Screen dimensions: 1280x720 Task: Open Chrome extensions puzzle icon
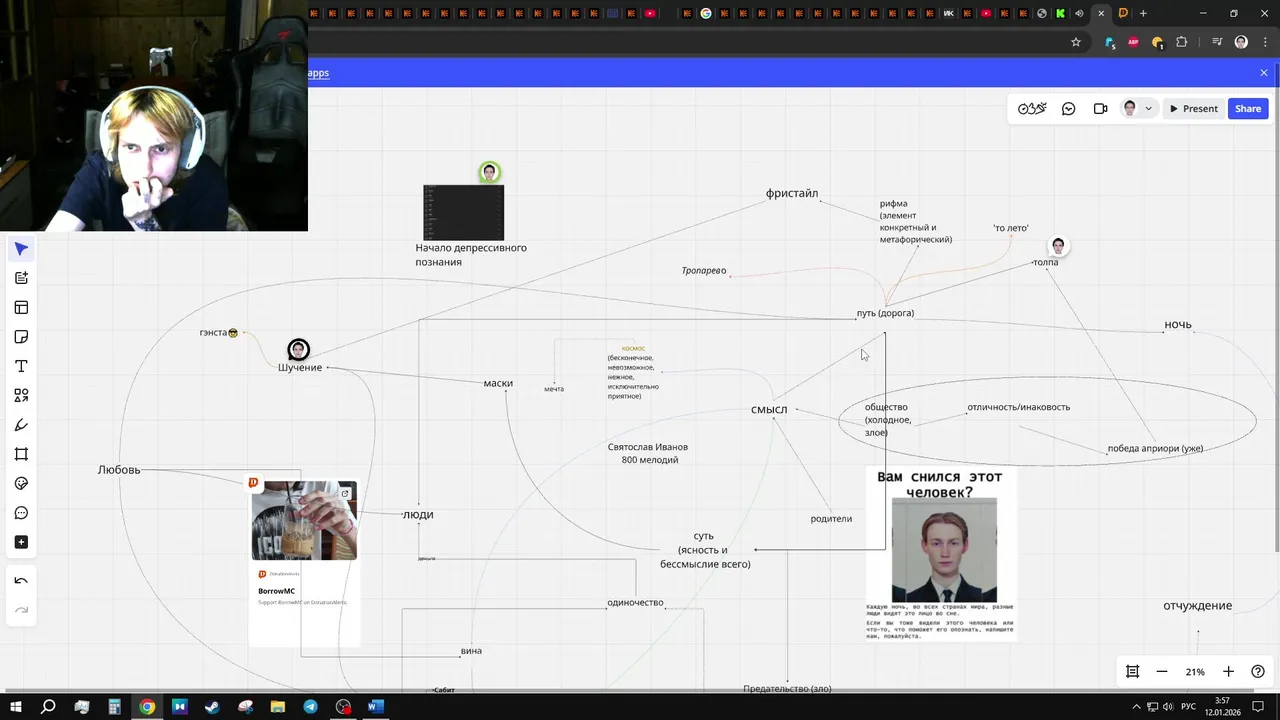click(x=1181, y=42)
